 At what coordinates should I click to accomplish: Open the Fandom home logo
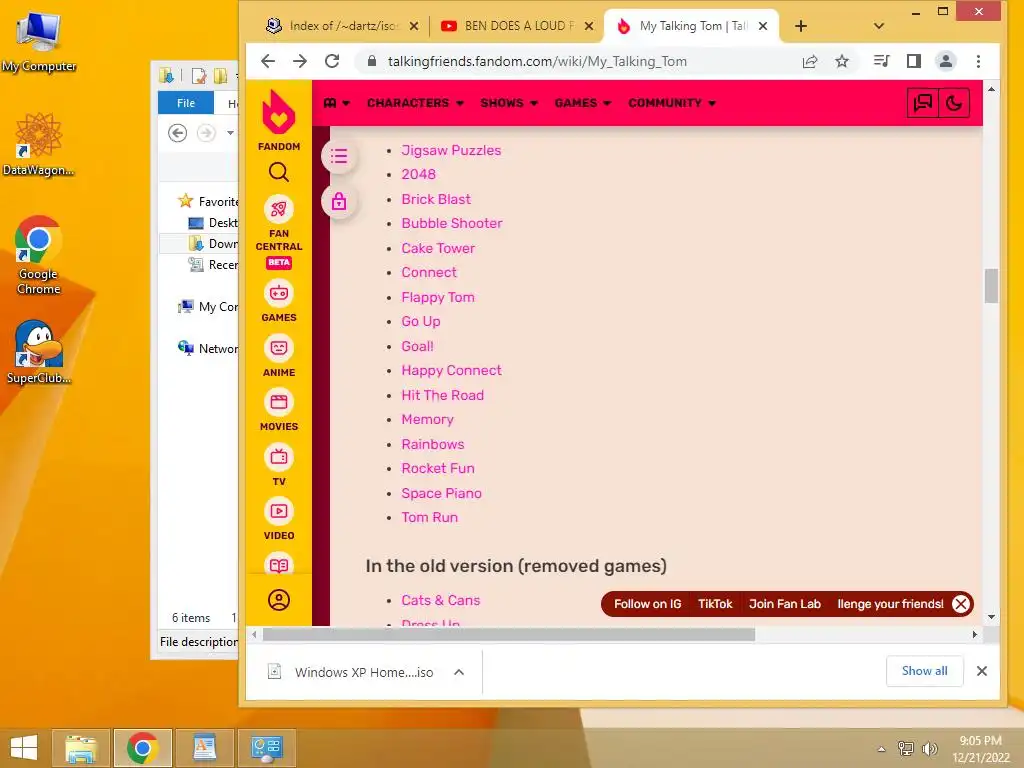[x=279, y=120]
